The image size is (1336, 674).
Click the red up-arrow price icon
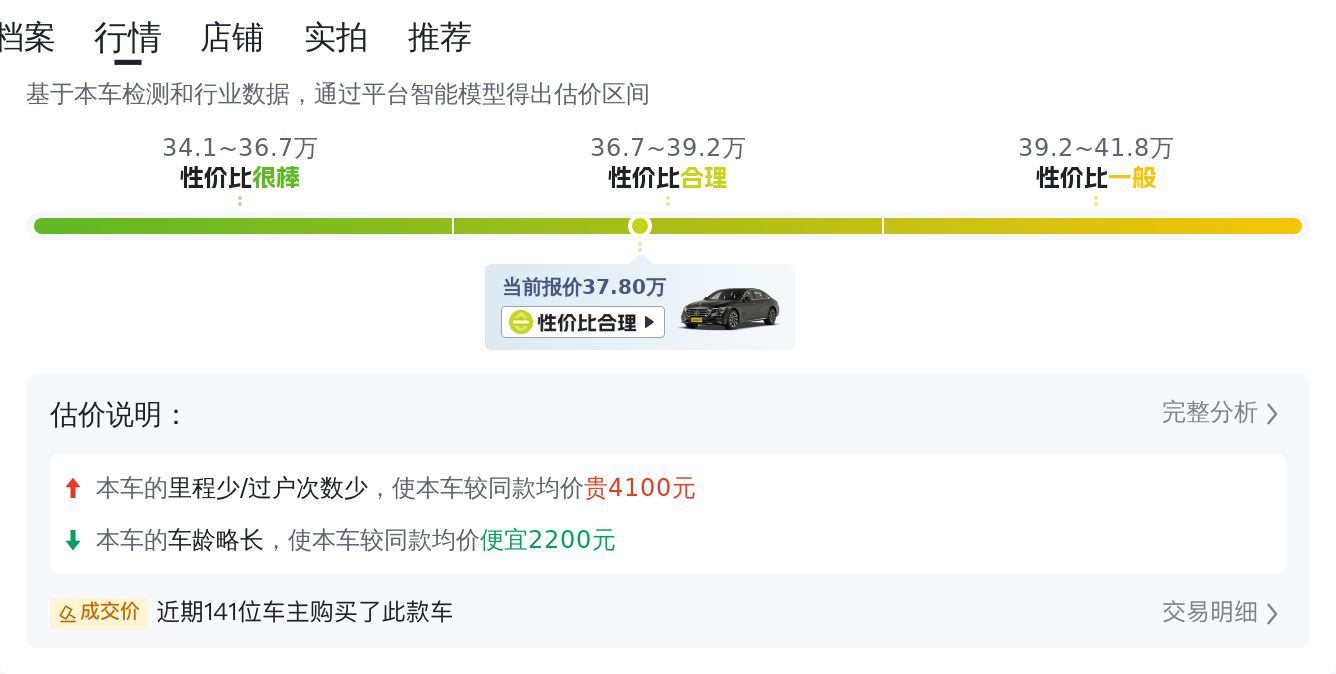coord(72,488)
